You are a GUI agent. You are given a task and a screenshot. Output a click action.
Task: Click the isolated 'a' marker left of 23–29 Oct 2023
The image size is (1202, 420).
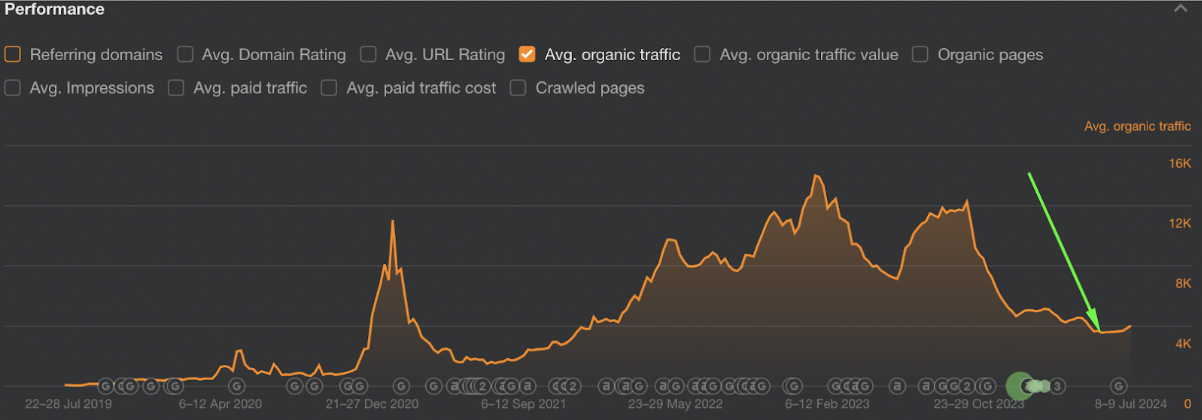coord(898,385)
